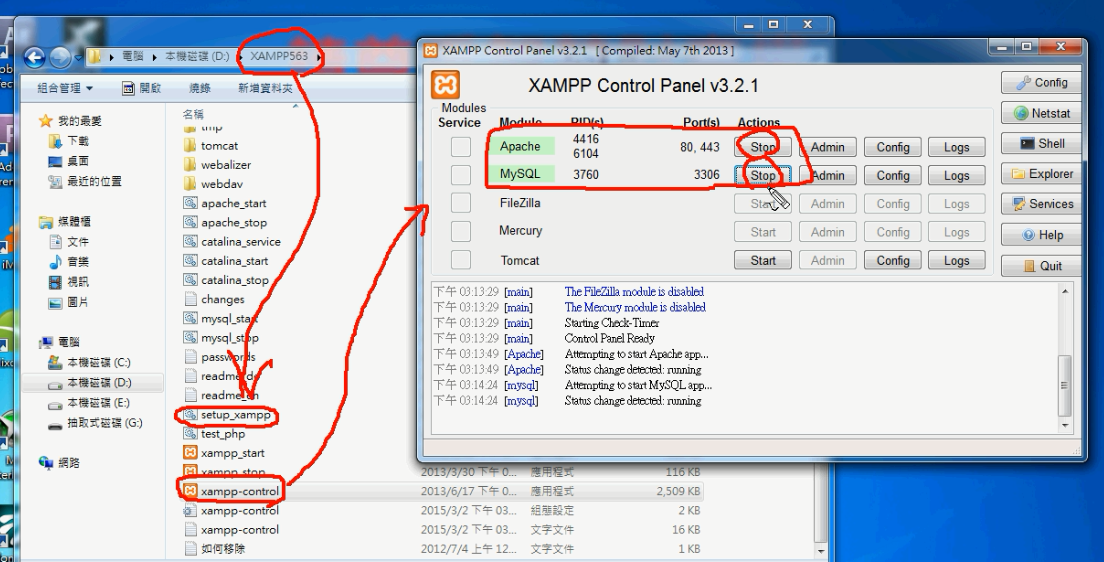Select 本機磁碟 (D:) in sidebar
Screen dimensions: 1104x562
[x=89, y=383]
